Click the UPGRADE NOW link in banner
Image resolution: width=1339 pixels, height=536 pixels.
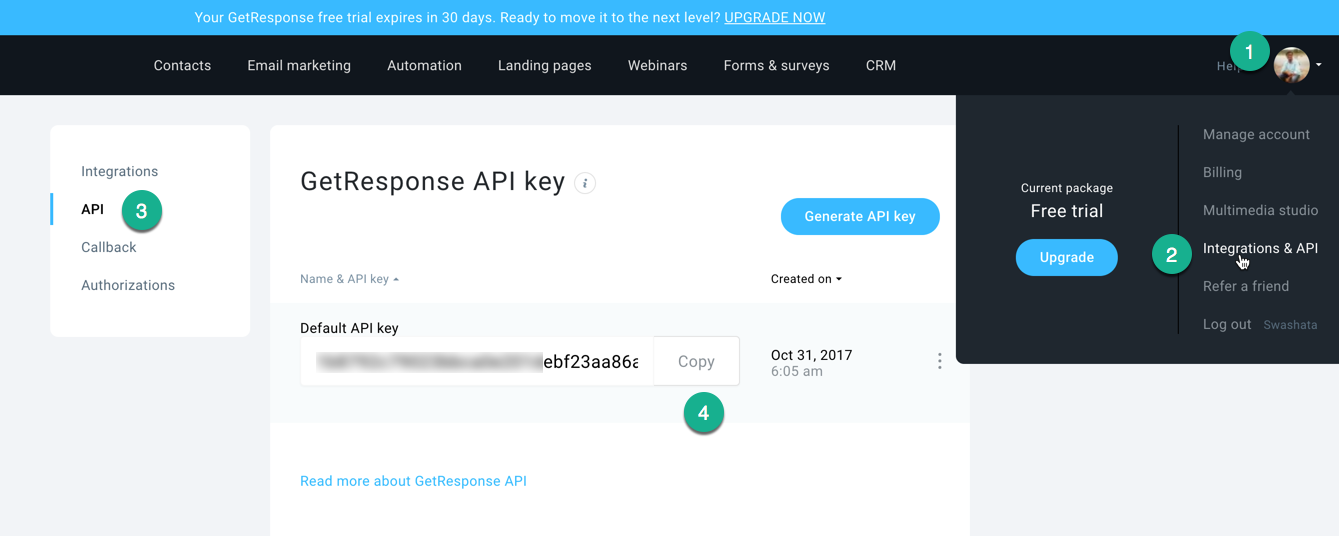tap(775, 18)
